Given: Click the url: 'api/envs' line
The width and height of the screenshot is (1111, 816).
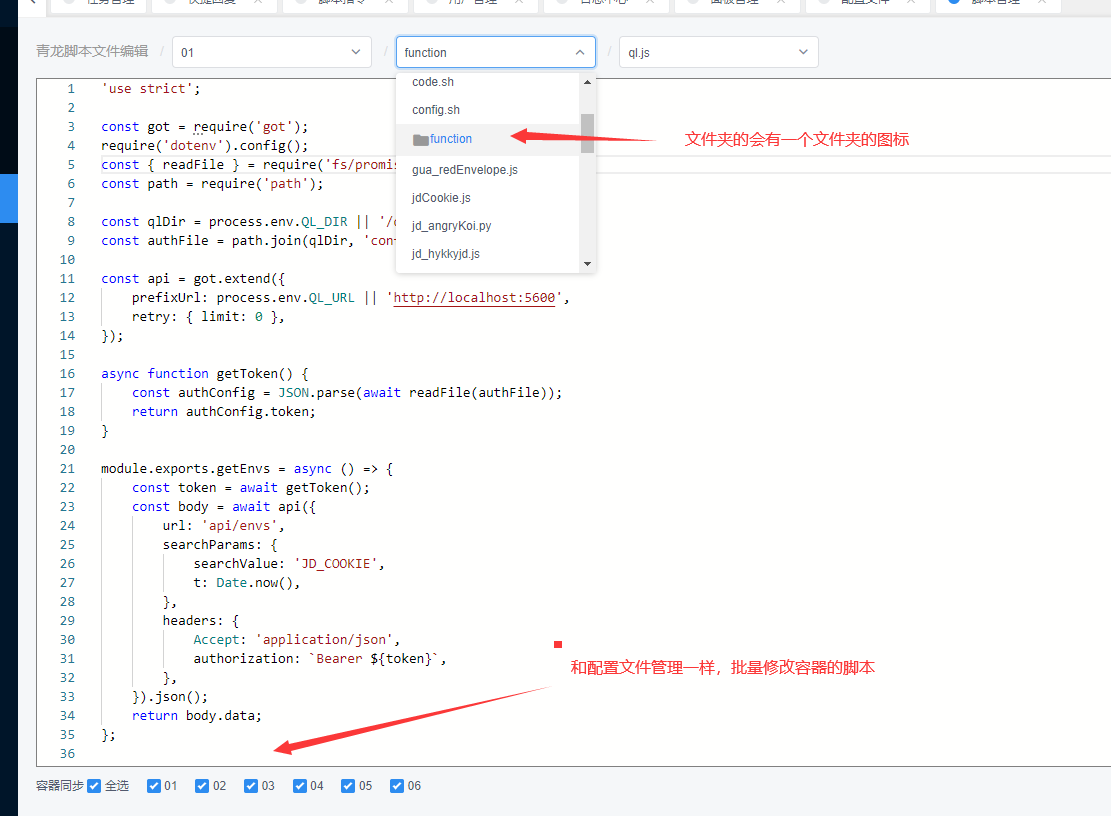Looking at the screenshot, I should [x=224, y=526].
